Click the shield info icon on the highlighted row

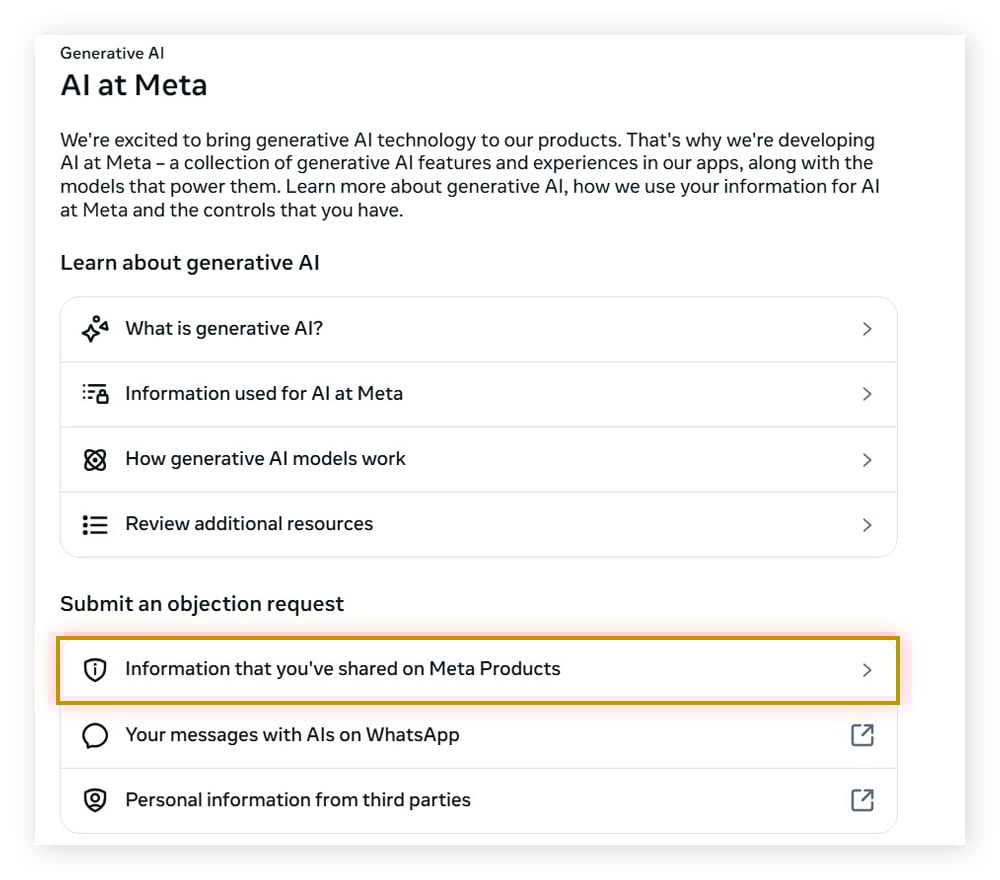pyautogui.click(x=93, y=670)
